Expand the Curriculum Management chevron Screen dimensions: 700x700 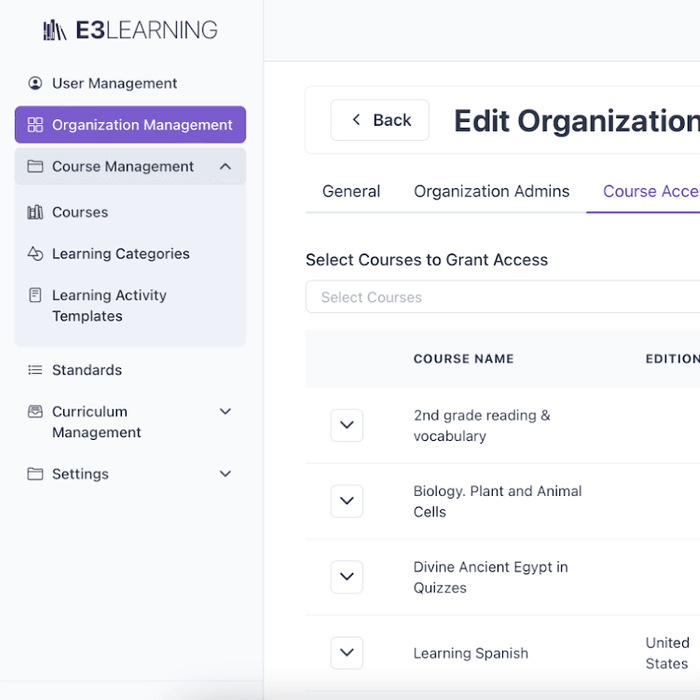tap(225, 411)
